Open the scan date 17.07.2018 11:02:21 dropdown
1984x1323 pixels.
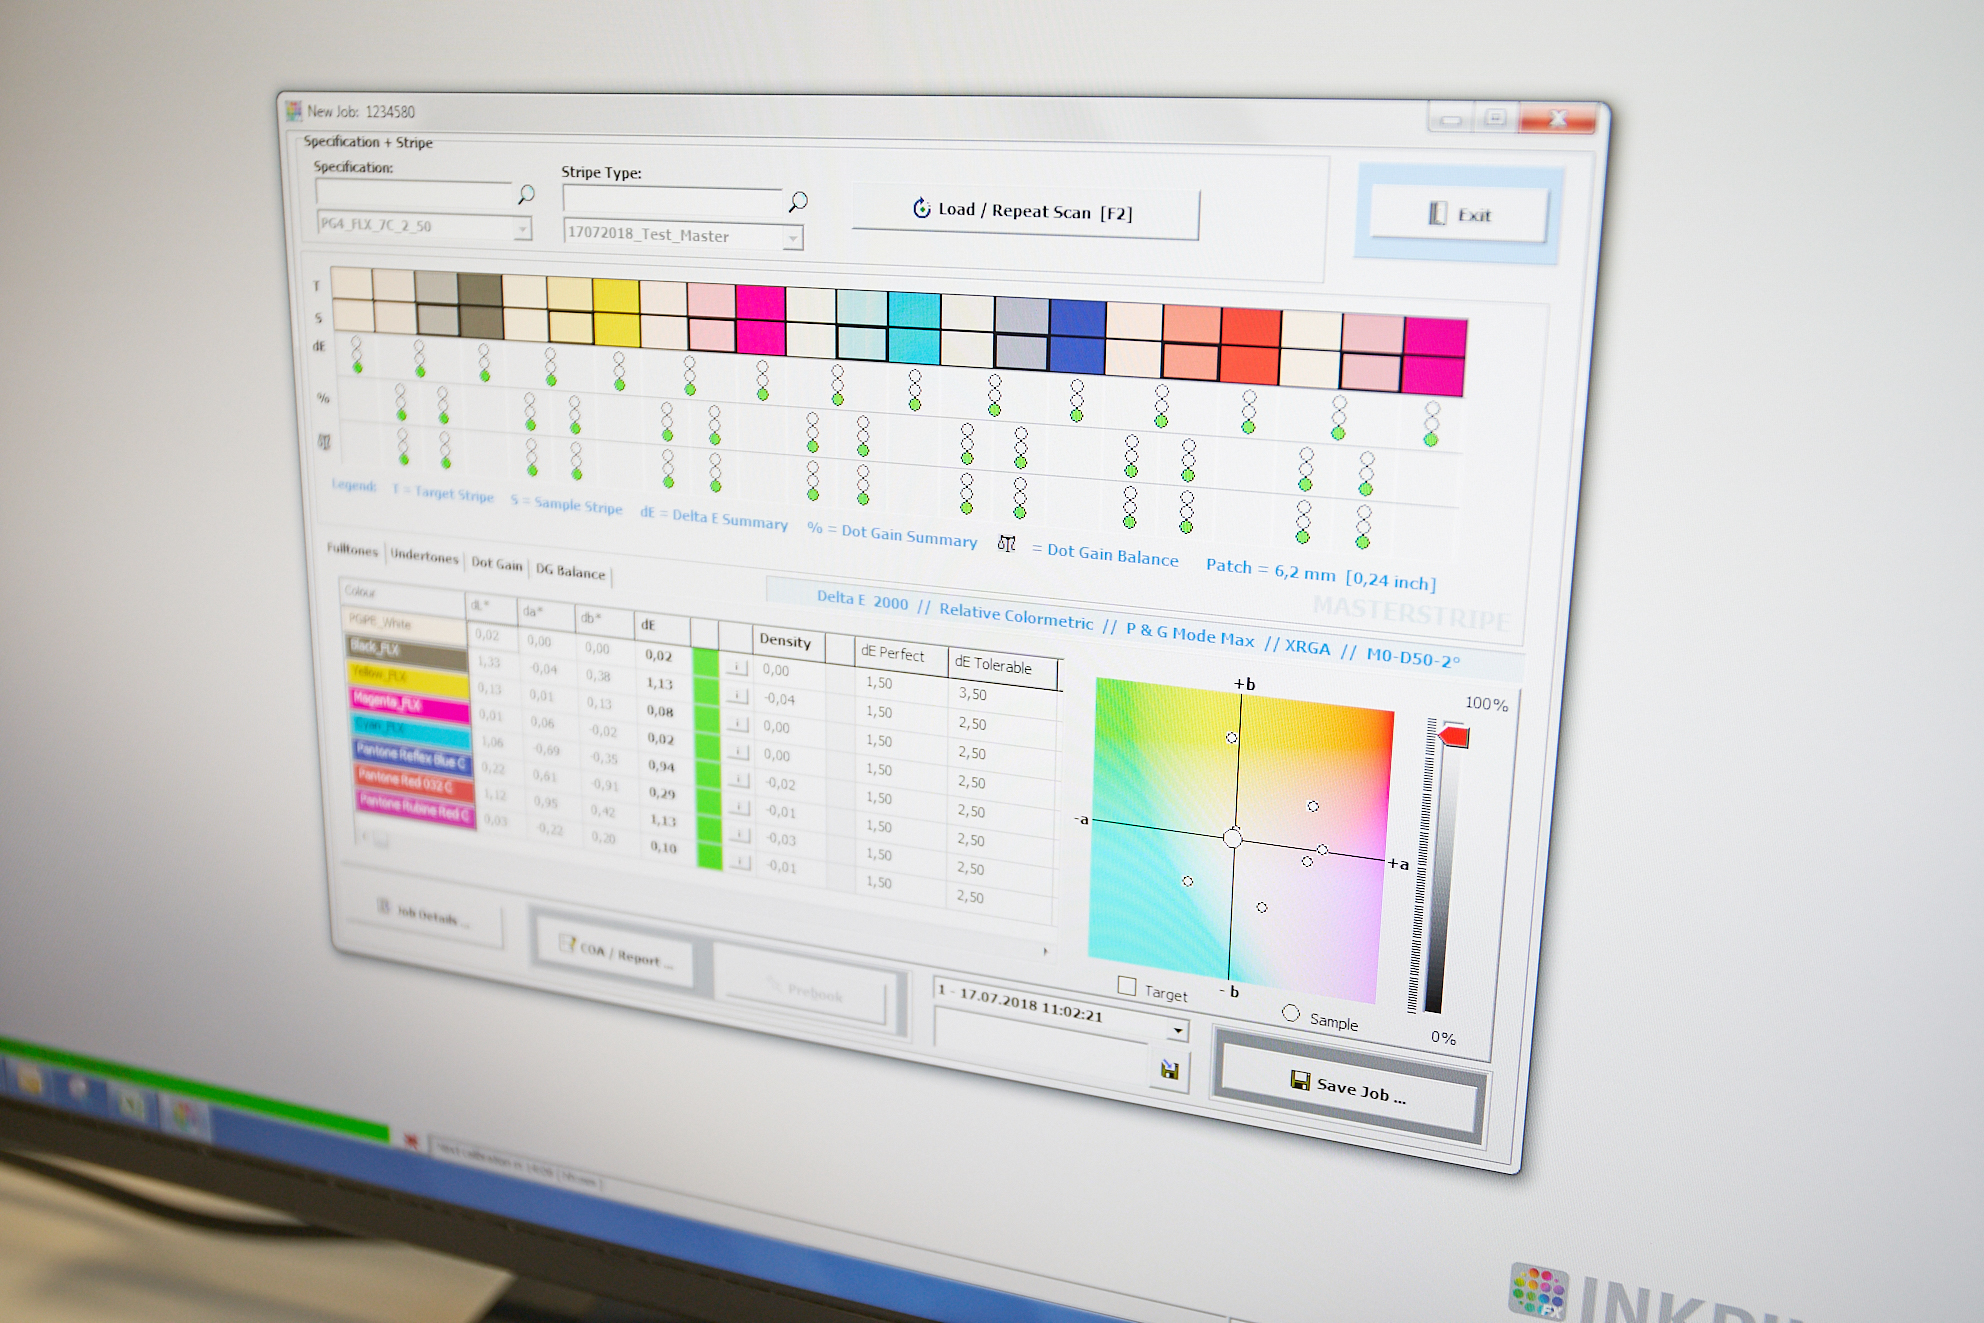coord(1178,1030)
